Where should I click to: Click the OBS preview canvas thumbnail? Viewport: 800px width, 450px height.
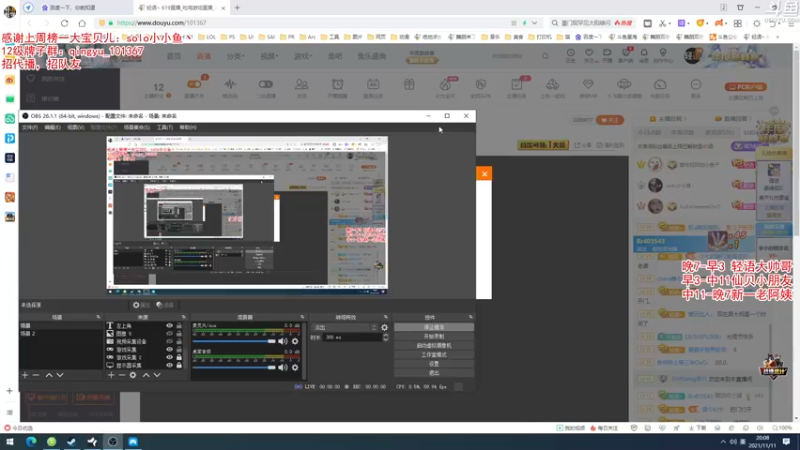(247, 215)
